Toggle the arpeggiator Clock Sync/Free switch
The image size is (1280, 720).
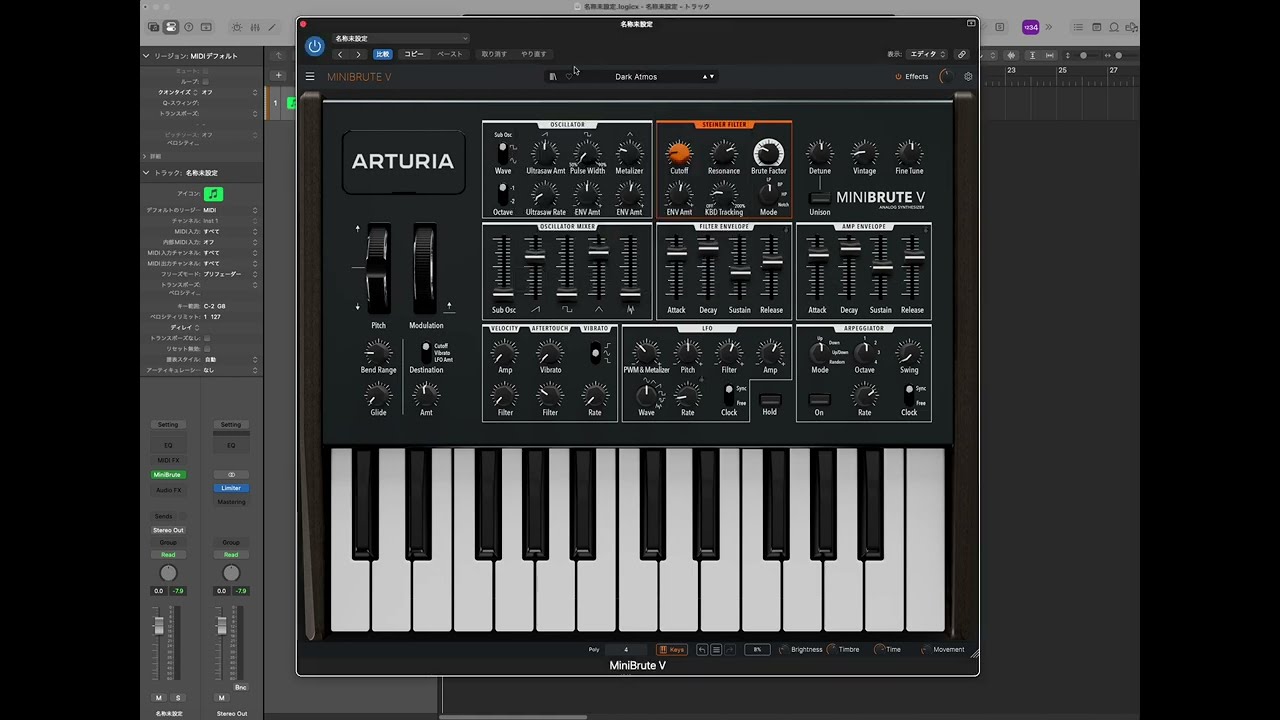909,395
